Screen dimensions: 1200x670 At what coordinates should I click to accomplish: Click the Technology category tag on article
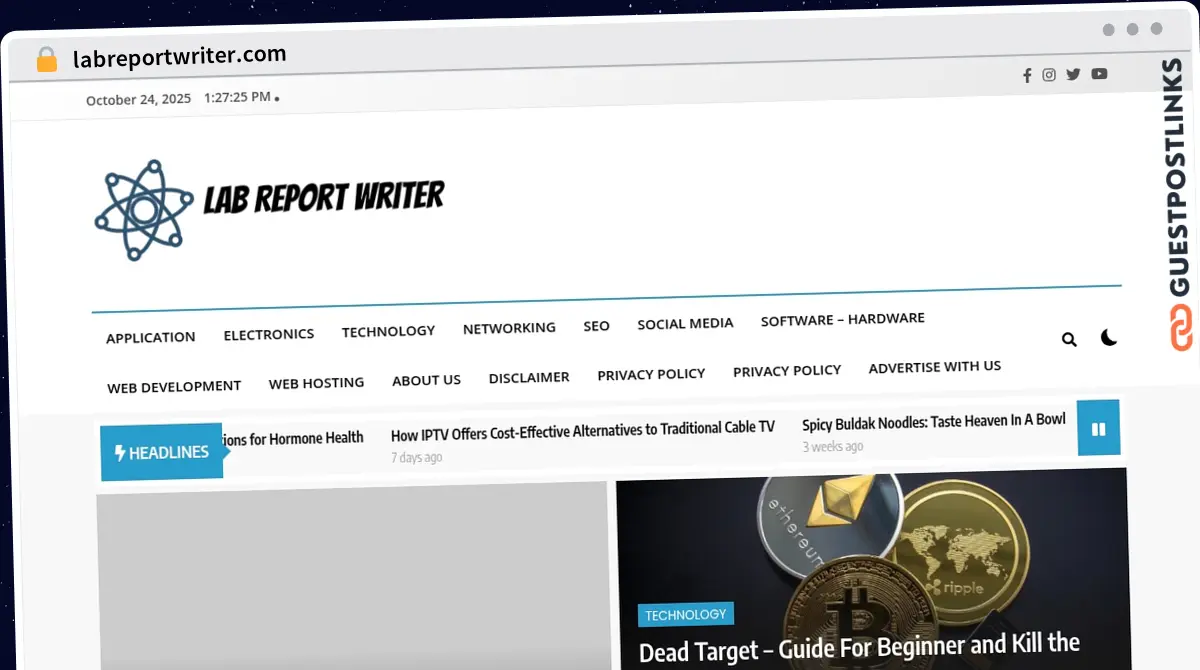[685, 615]
